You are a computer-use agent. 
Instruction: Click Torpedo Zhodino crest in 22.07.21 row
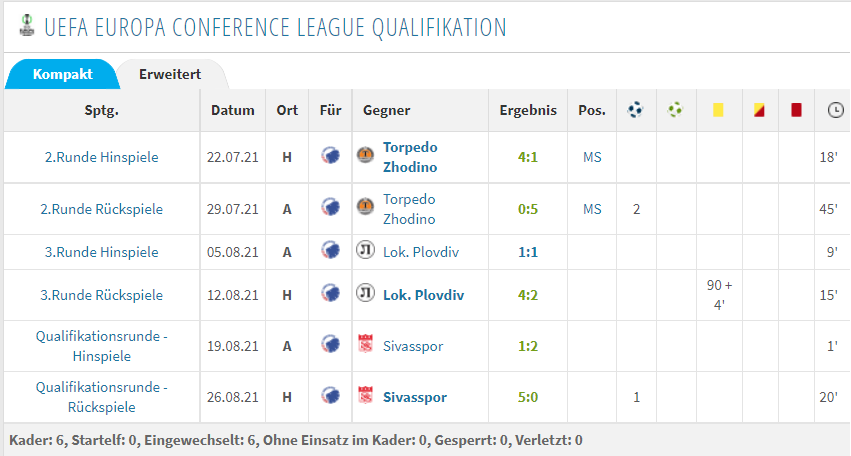[x=365, y=155]
